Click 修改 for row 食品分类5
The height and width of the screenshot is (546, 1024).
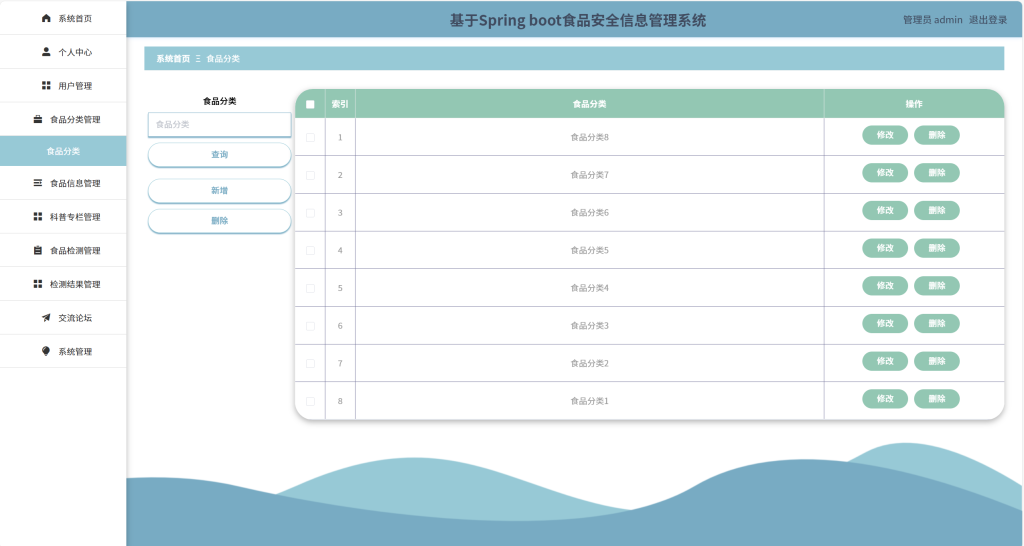[x=885, y=248]
